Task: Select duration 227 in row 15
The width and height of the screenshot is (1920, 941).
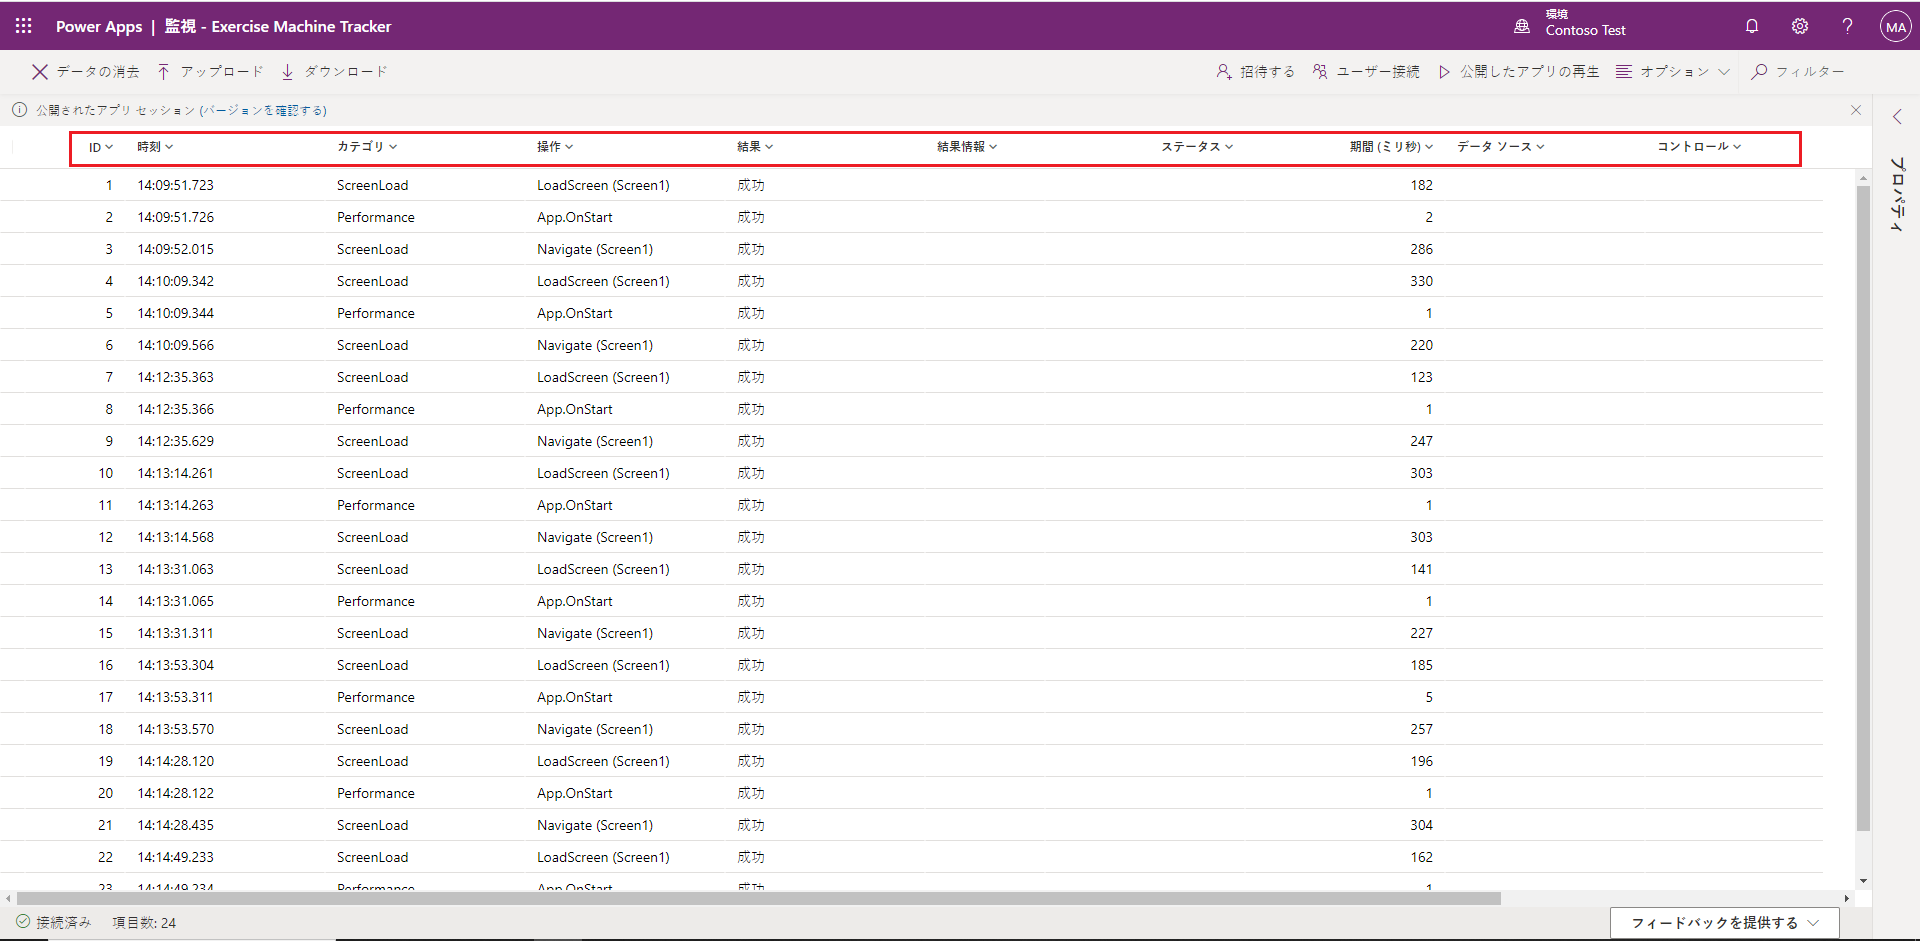Action: 1421,633
